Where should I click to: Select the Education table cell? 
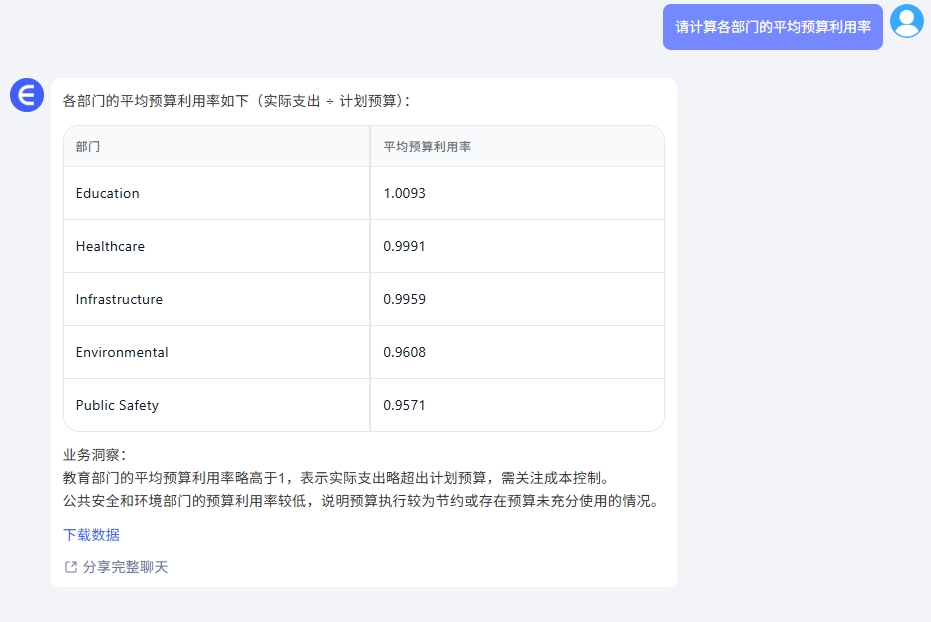[x=217, y=193]
